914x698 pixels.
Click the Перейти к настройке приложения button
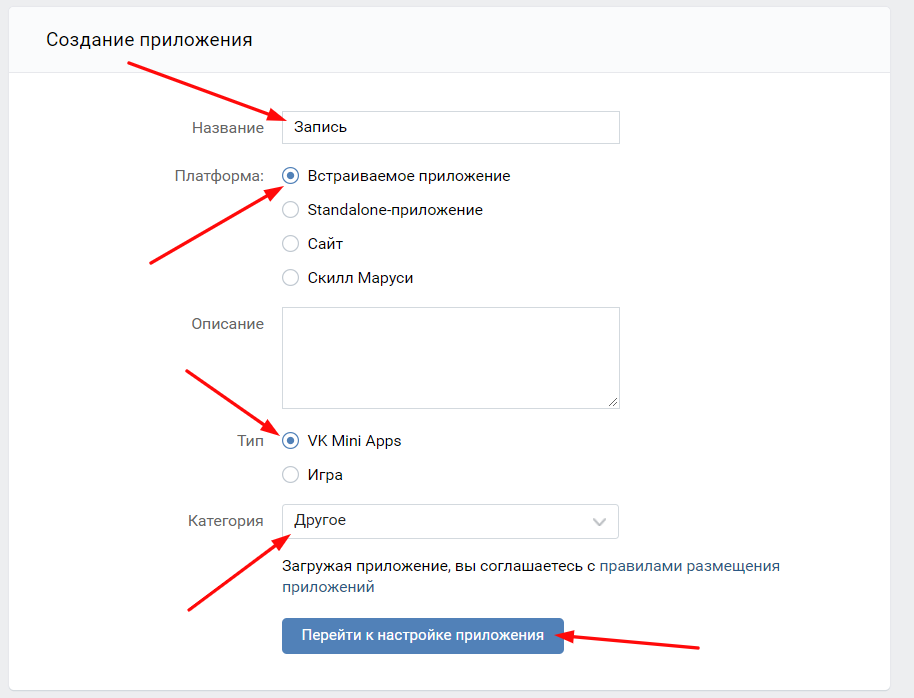[423, 635]
